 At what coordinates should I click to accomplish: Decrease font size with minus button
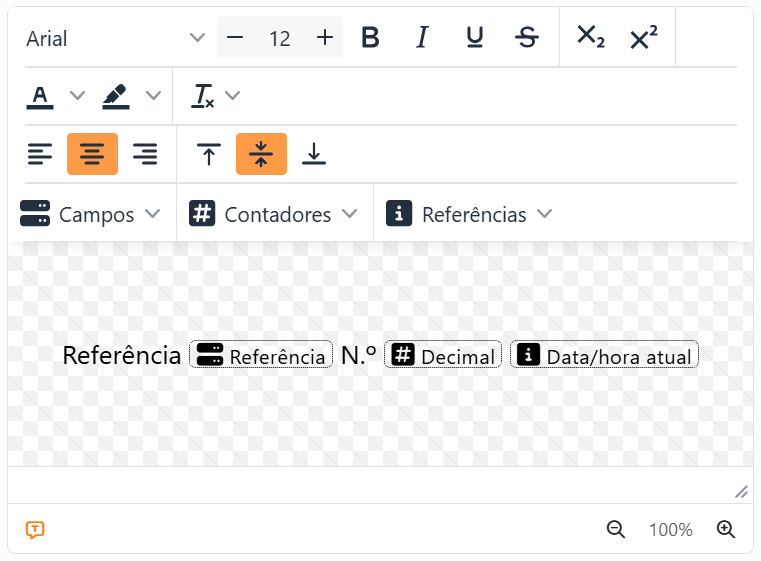point(235,37)
